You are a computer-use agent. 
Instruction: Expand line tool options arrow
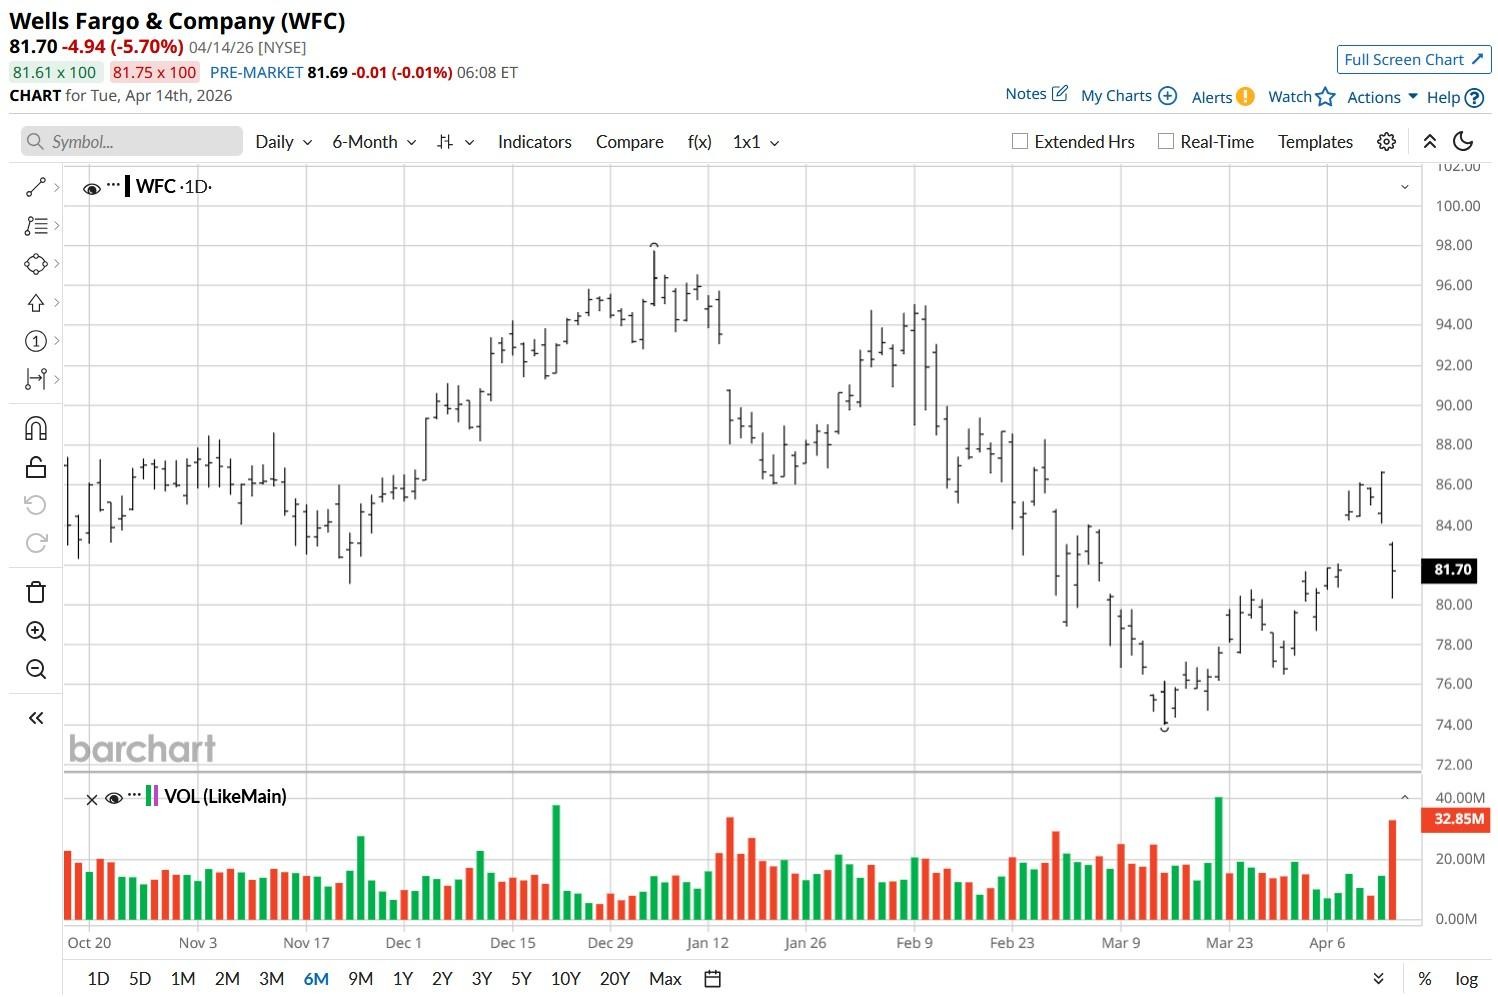[x=57, y=187]
